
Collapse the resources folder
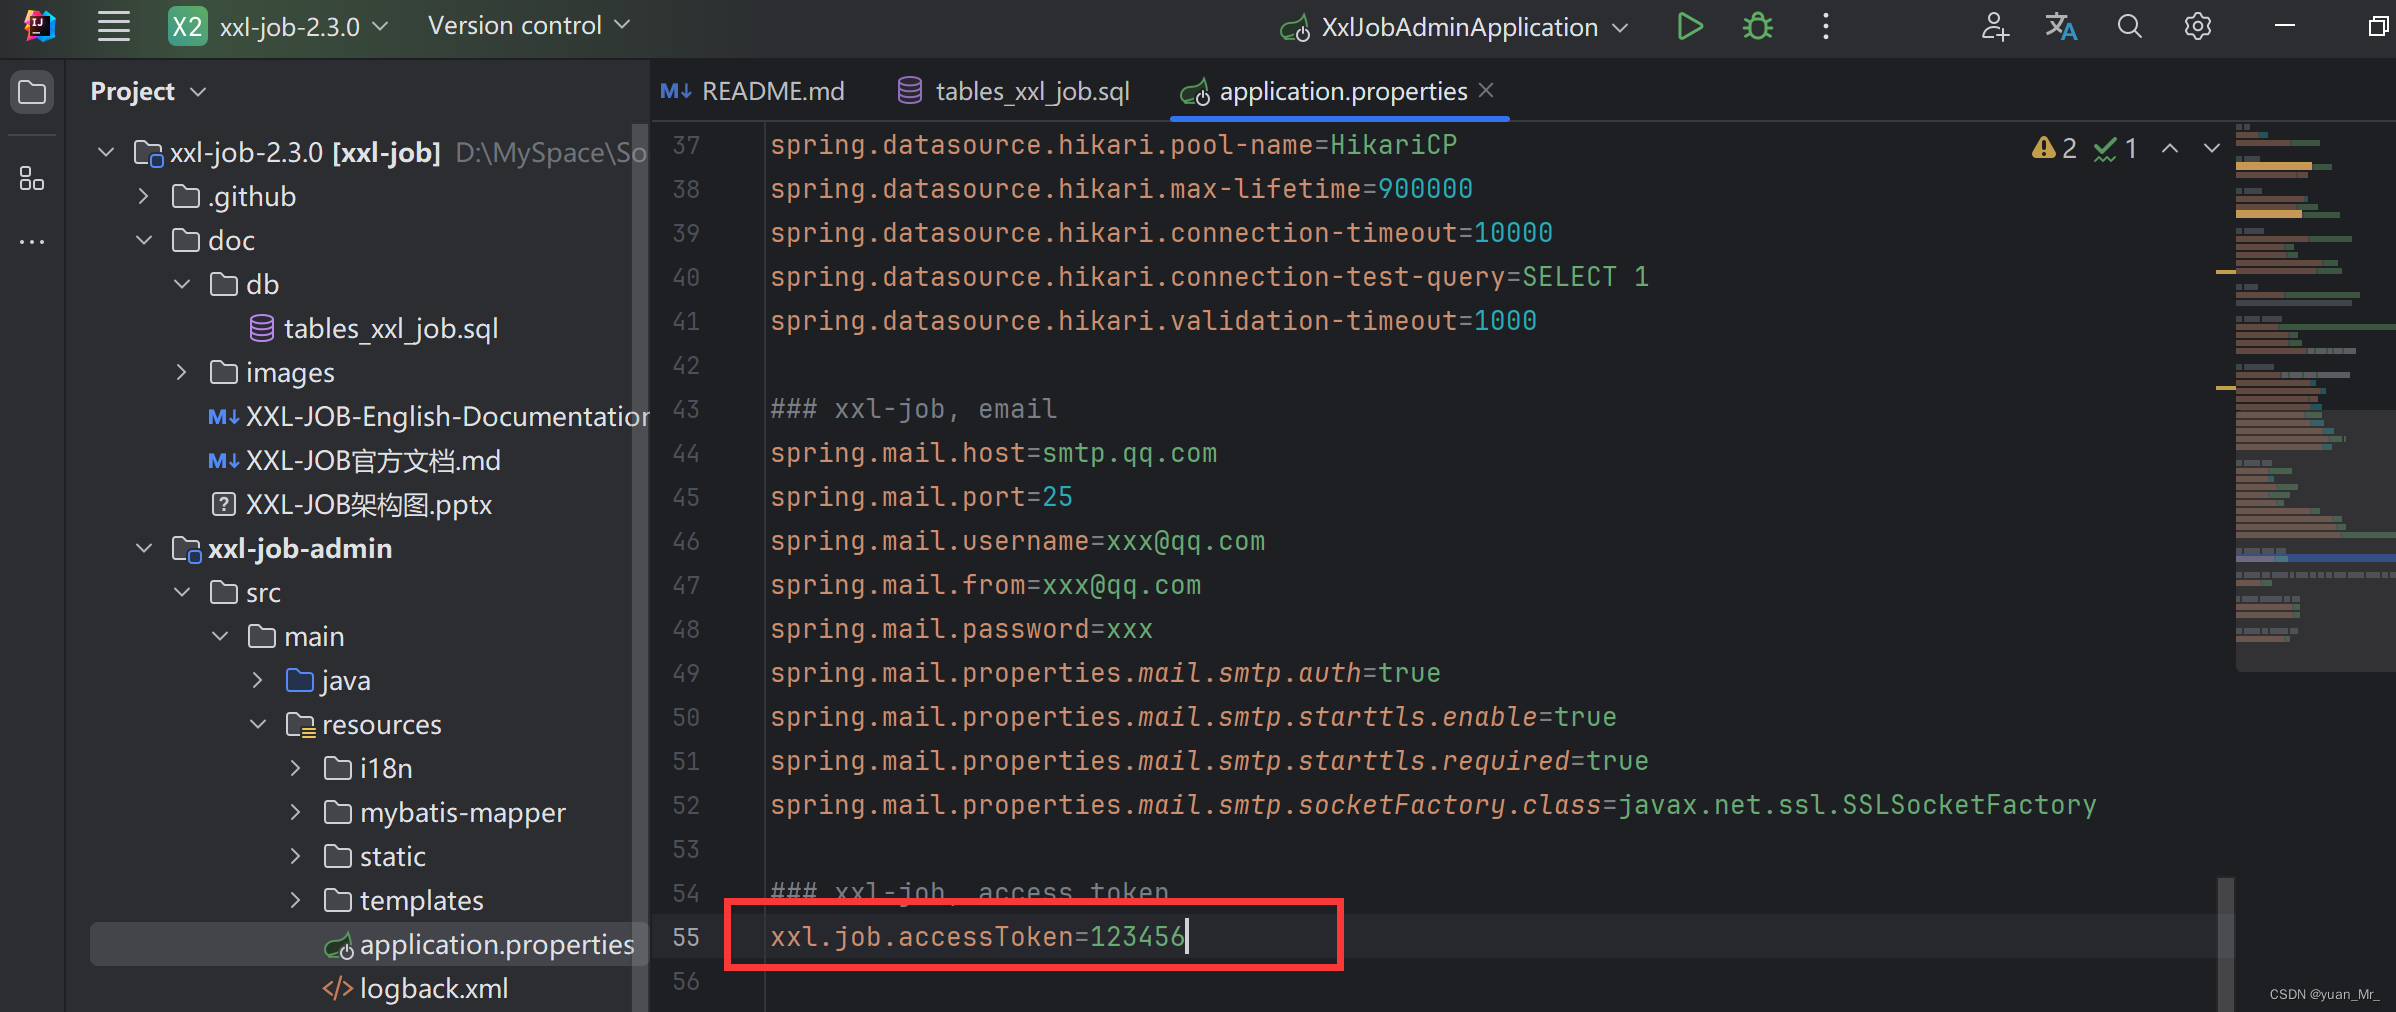click(258, 724)
